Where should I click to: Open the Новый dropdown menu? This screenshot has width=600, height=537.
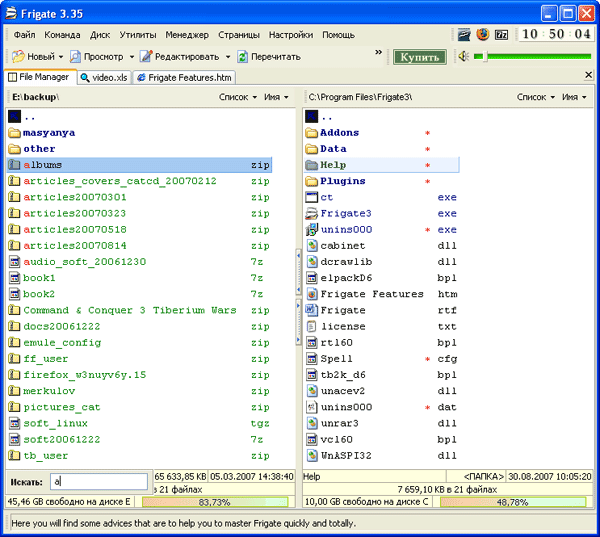[60, 57]
